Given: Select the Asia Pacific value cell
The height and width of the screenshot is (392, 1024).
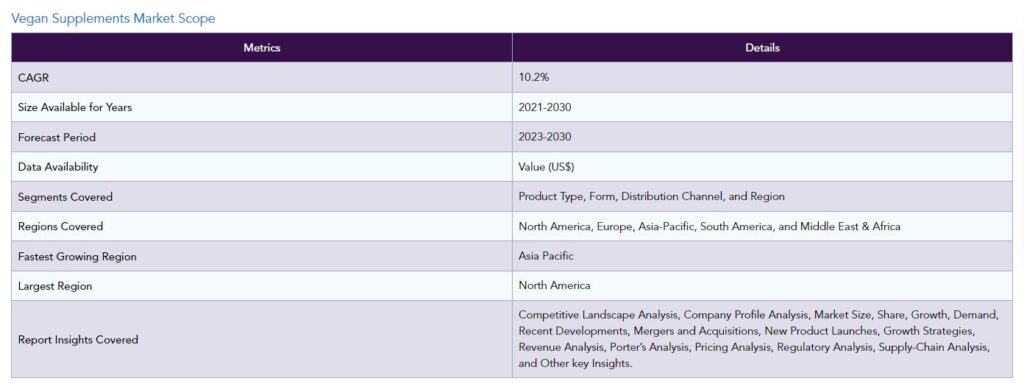Looking at the screenshot, I should tap(762, 256).
